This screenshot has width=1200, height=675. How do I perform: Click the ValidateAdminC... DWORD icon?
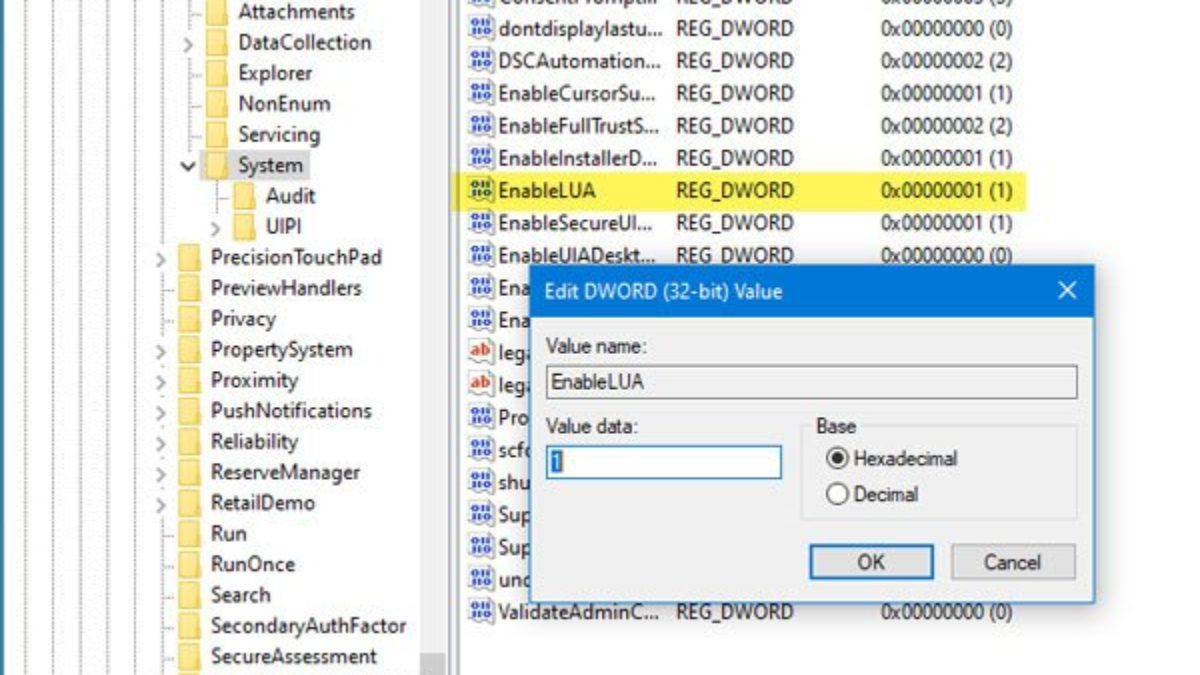[482, 612]
